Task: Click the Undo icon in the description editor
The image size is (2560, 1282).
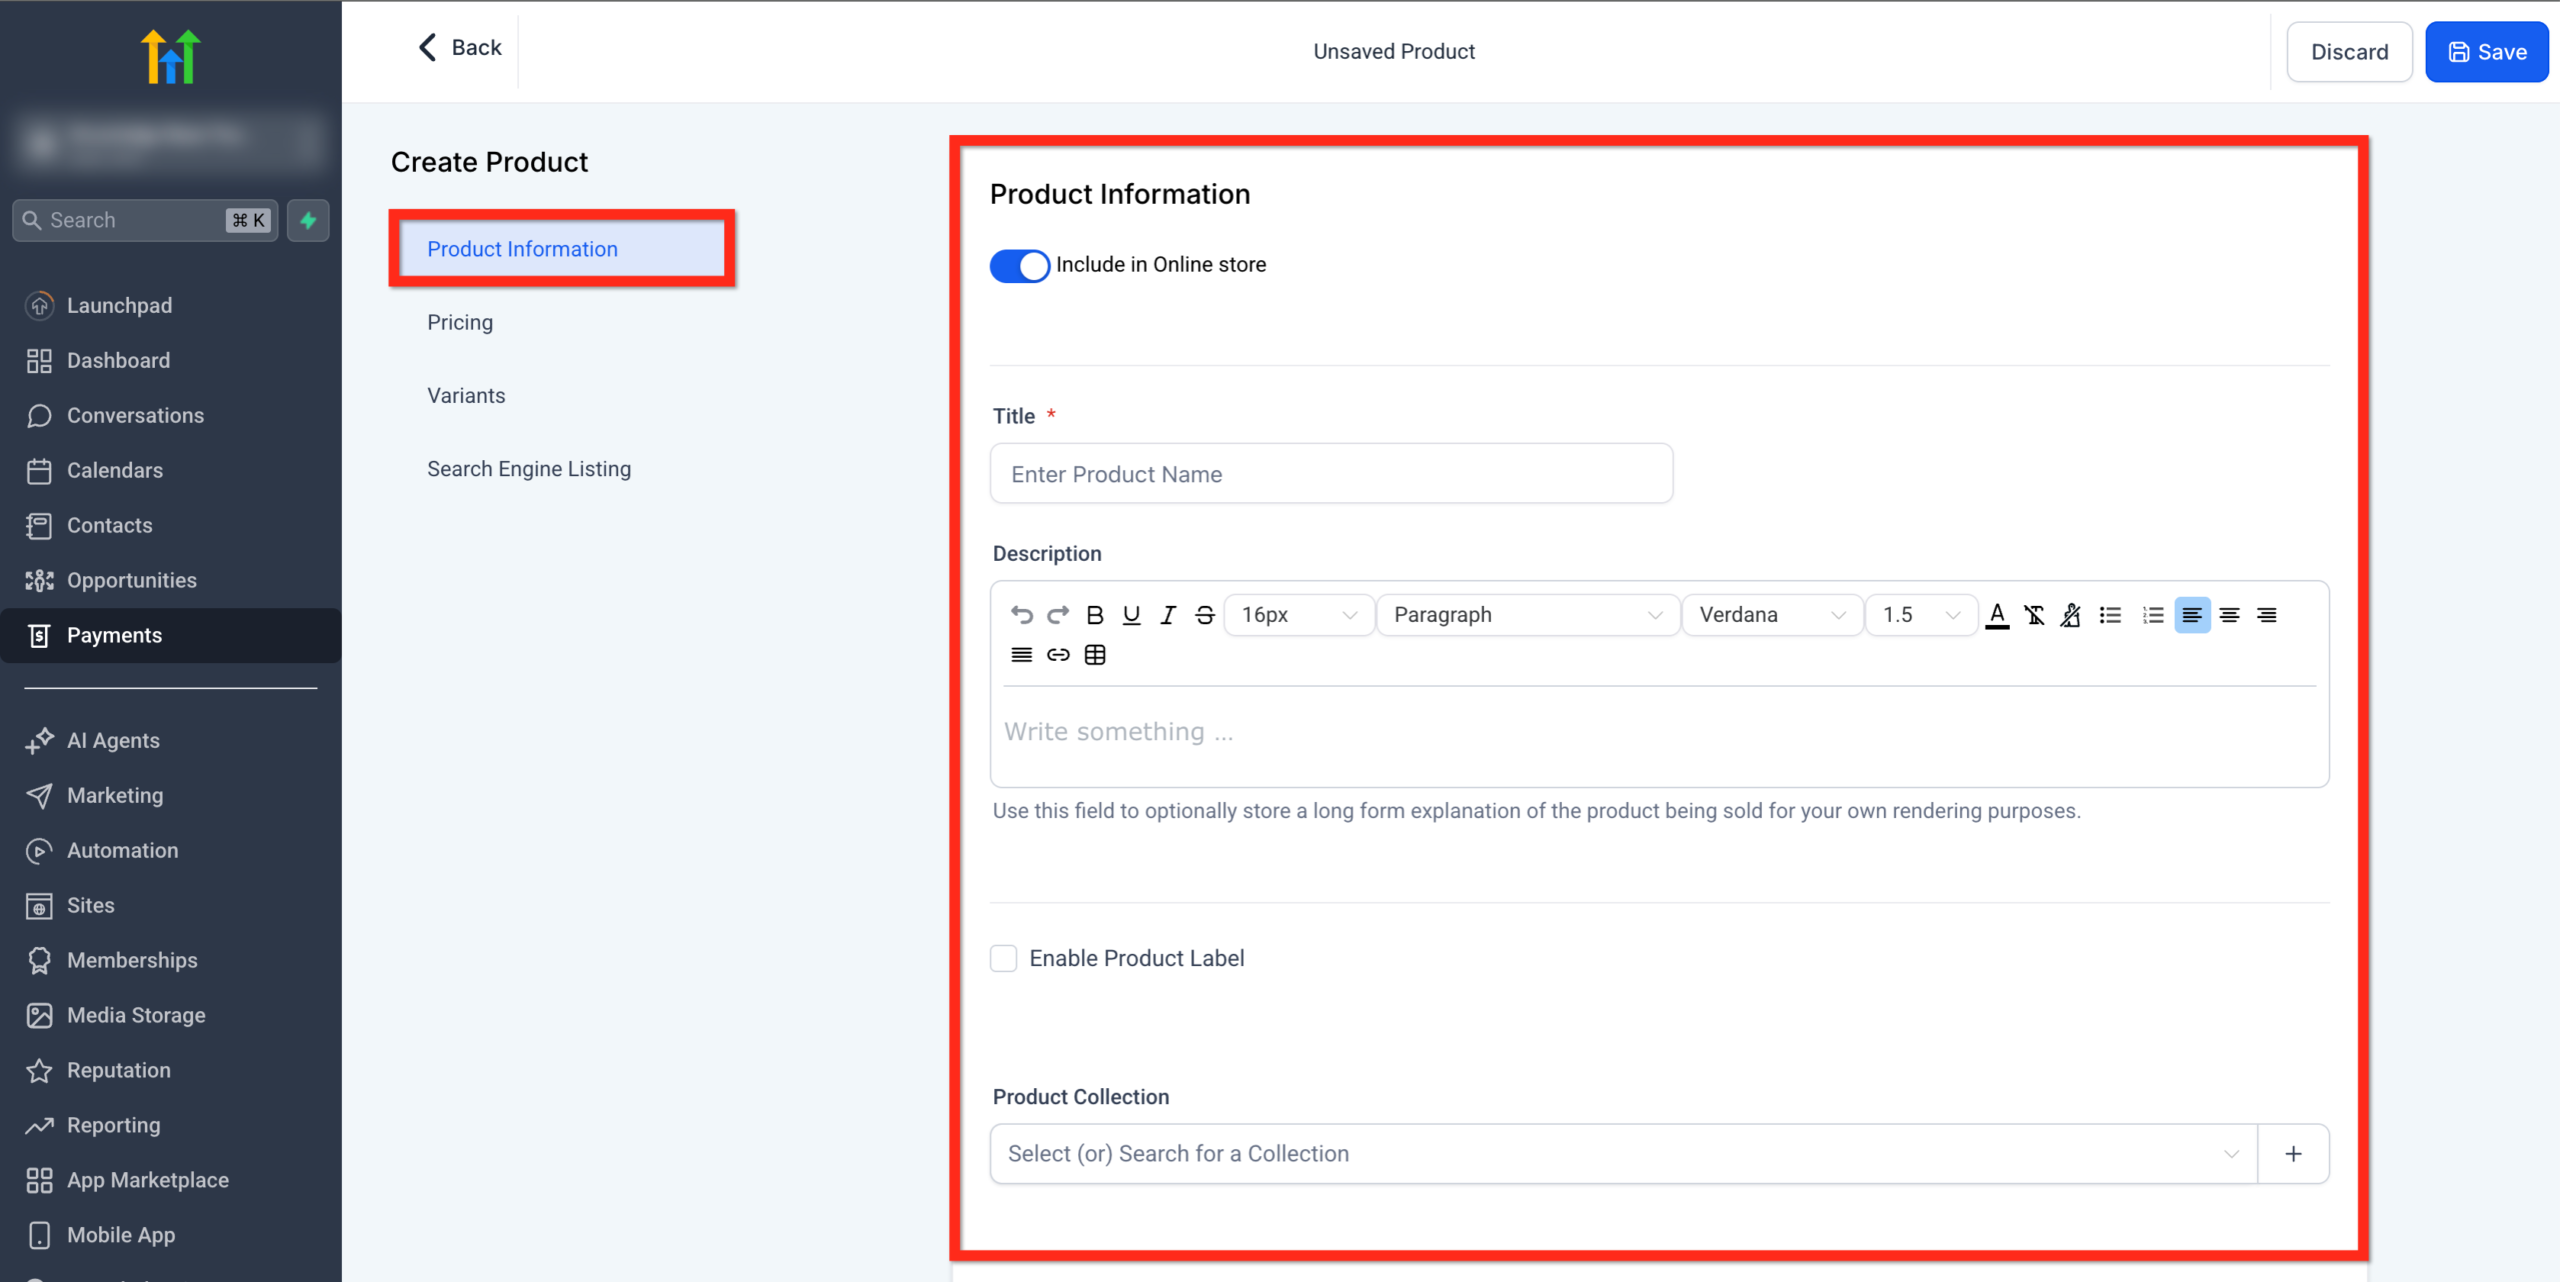Action: pyautogui.click(x=1021, y=614)
